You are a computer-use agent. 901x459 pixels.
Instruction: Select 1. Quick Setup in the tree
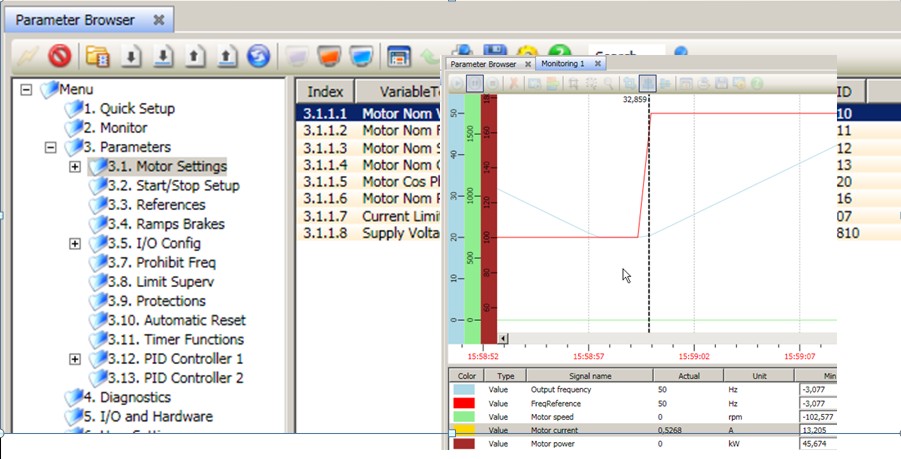[x=129, y=109]
